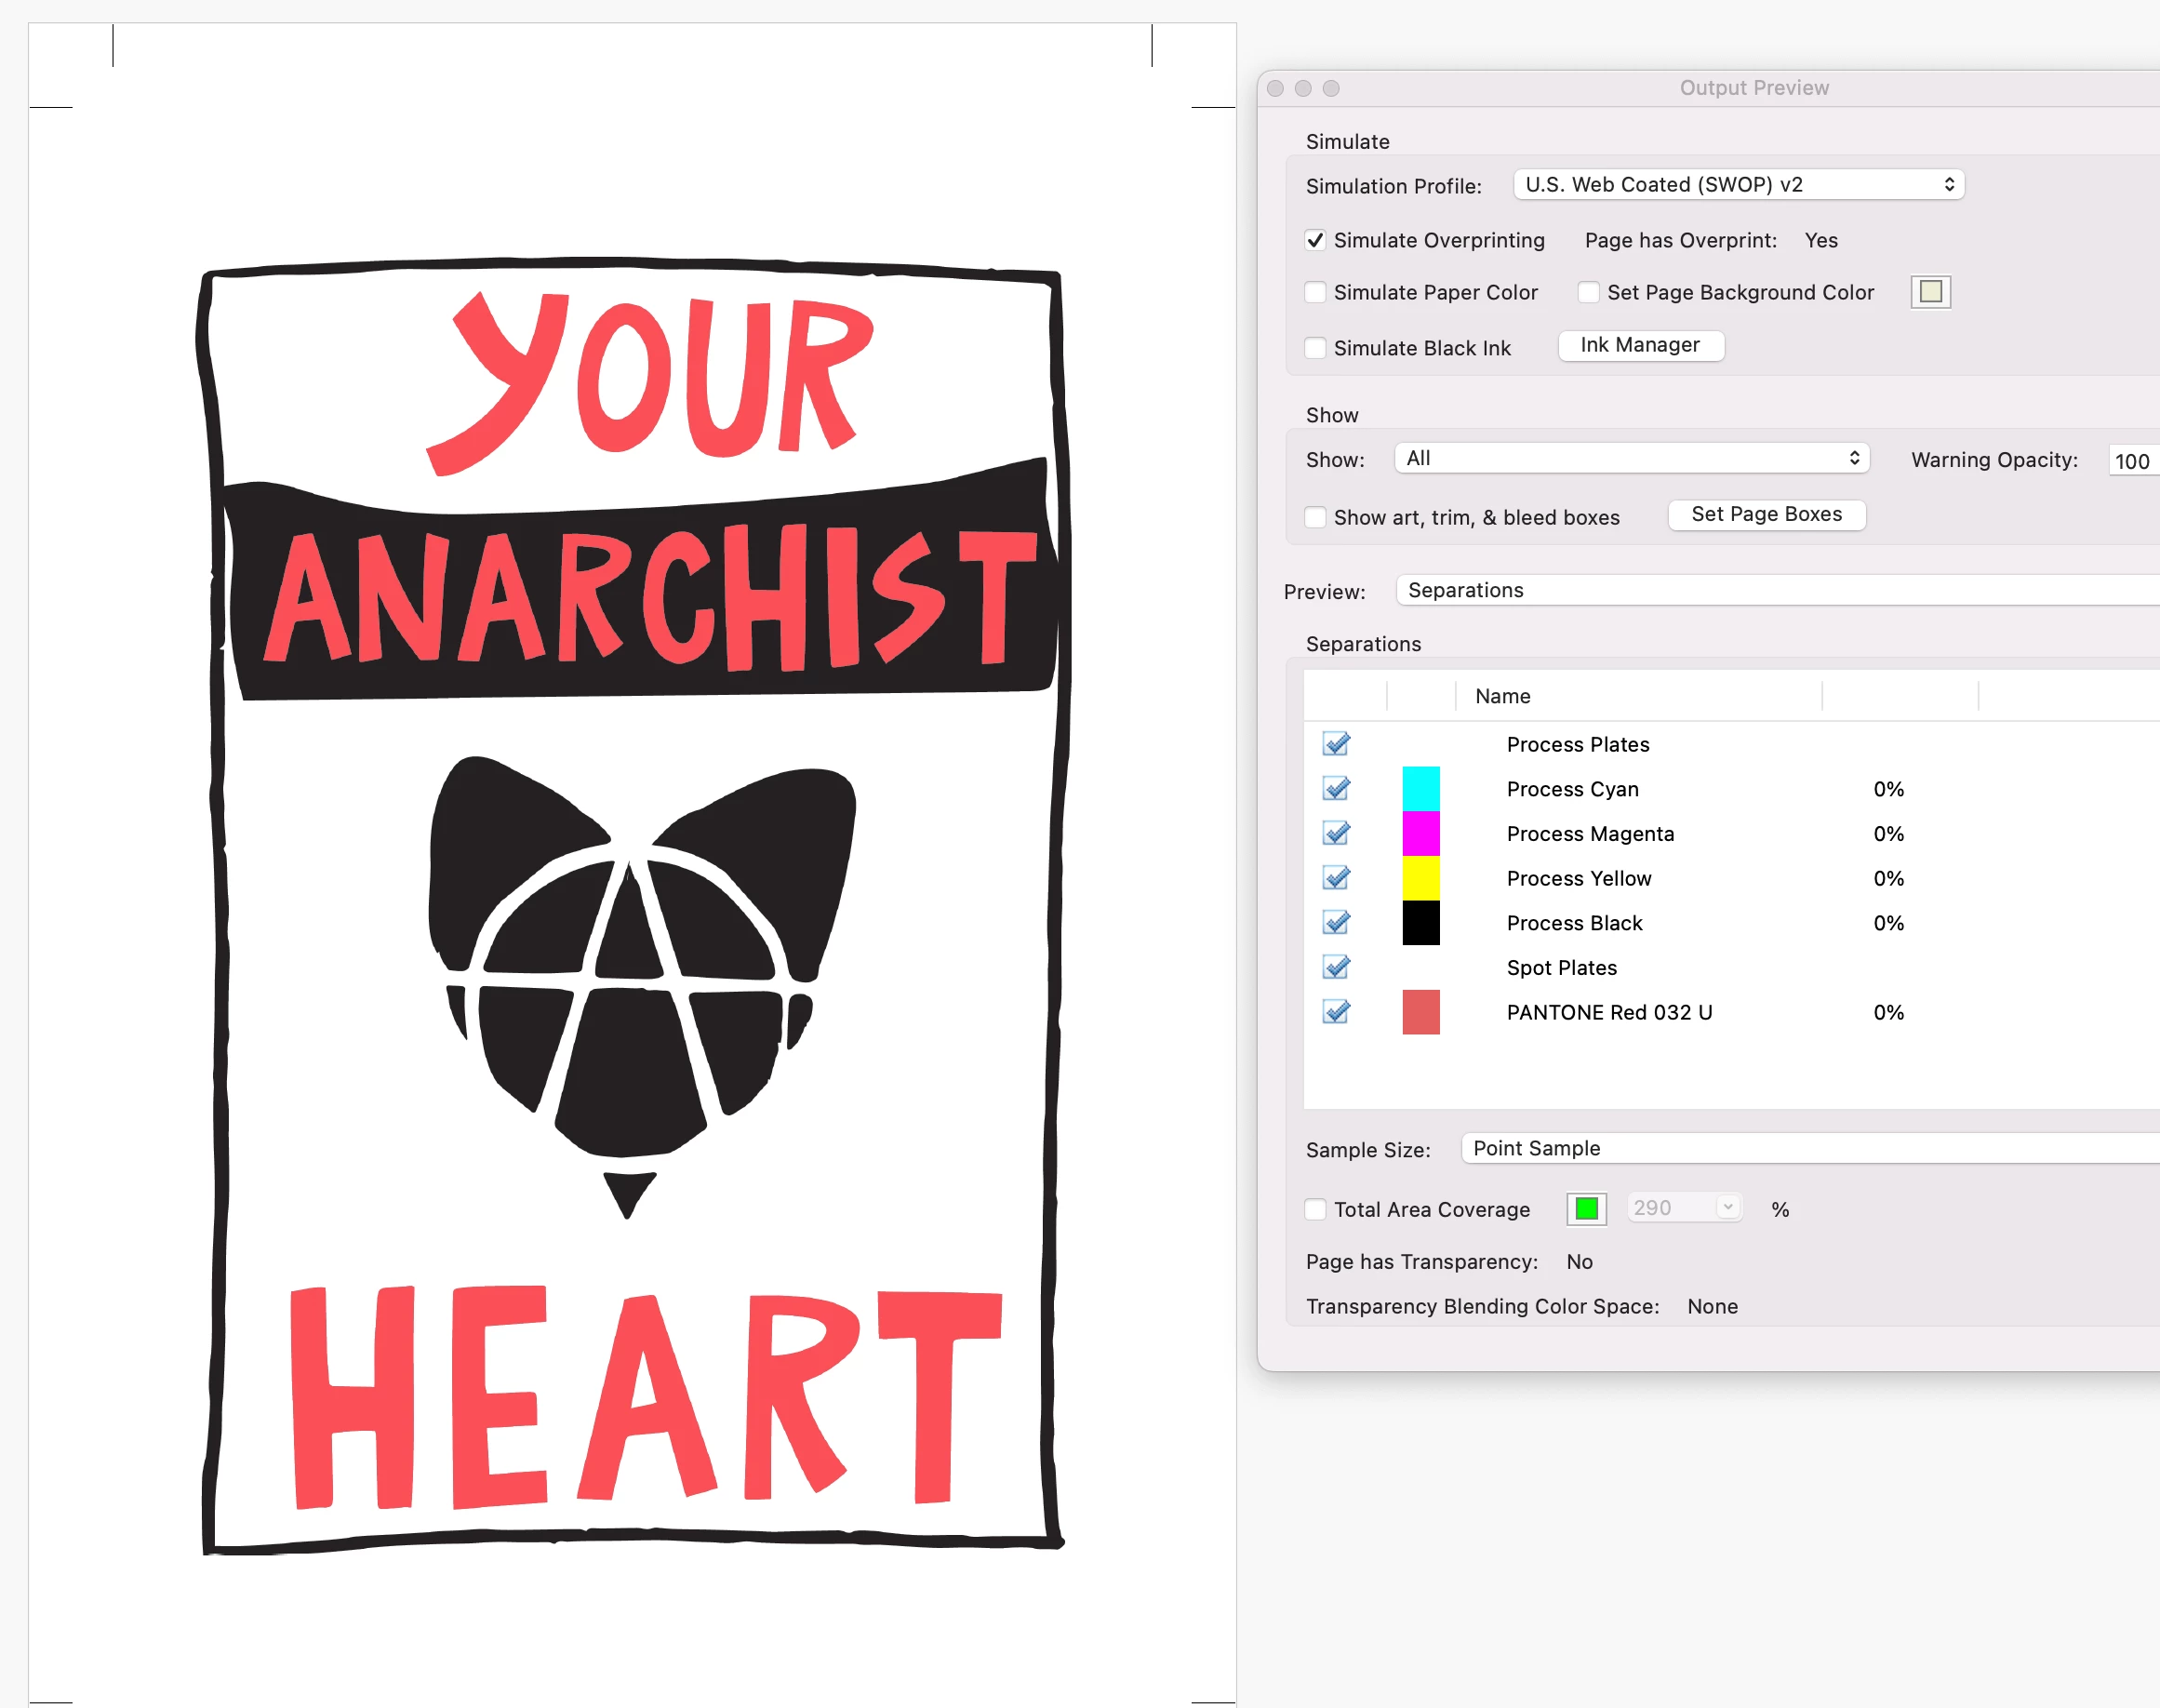Click the Process Cyan color swatch
This screenshot has width=2160, height=1708.
(1420, 789)
